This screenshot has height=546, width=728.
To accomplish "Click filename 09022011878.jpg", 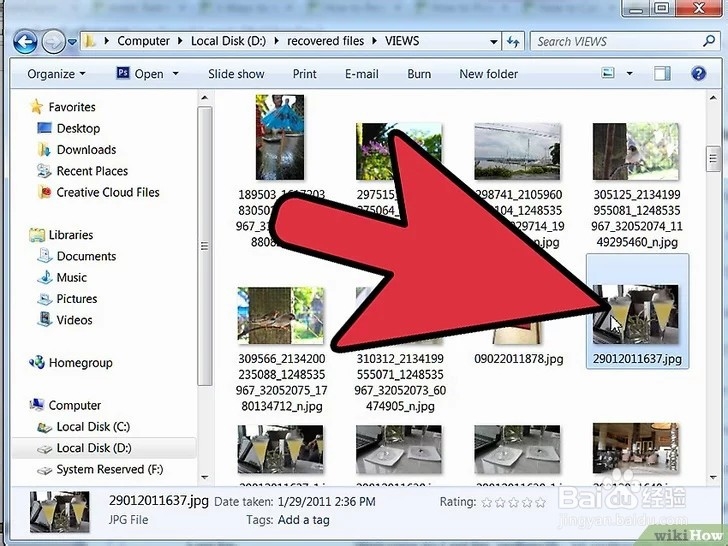I will [519, 359].
